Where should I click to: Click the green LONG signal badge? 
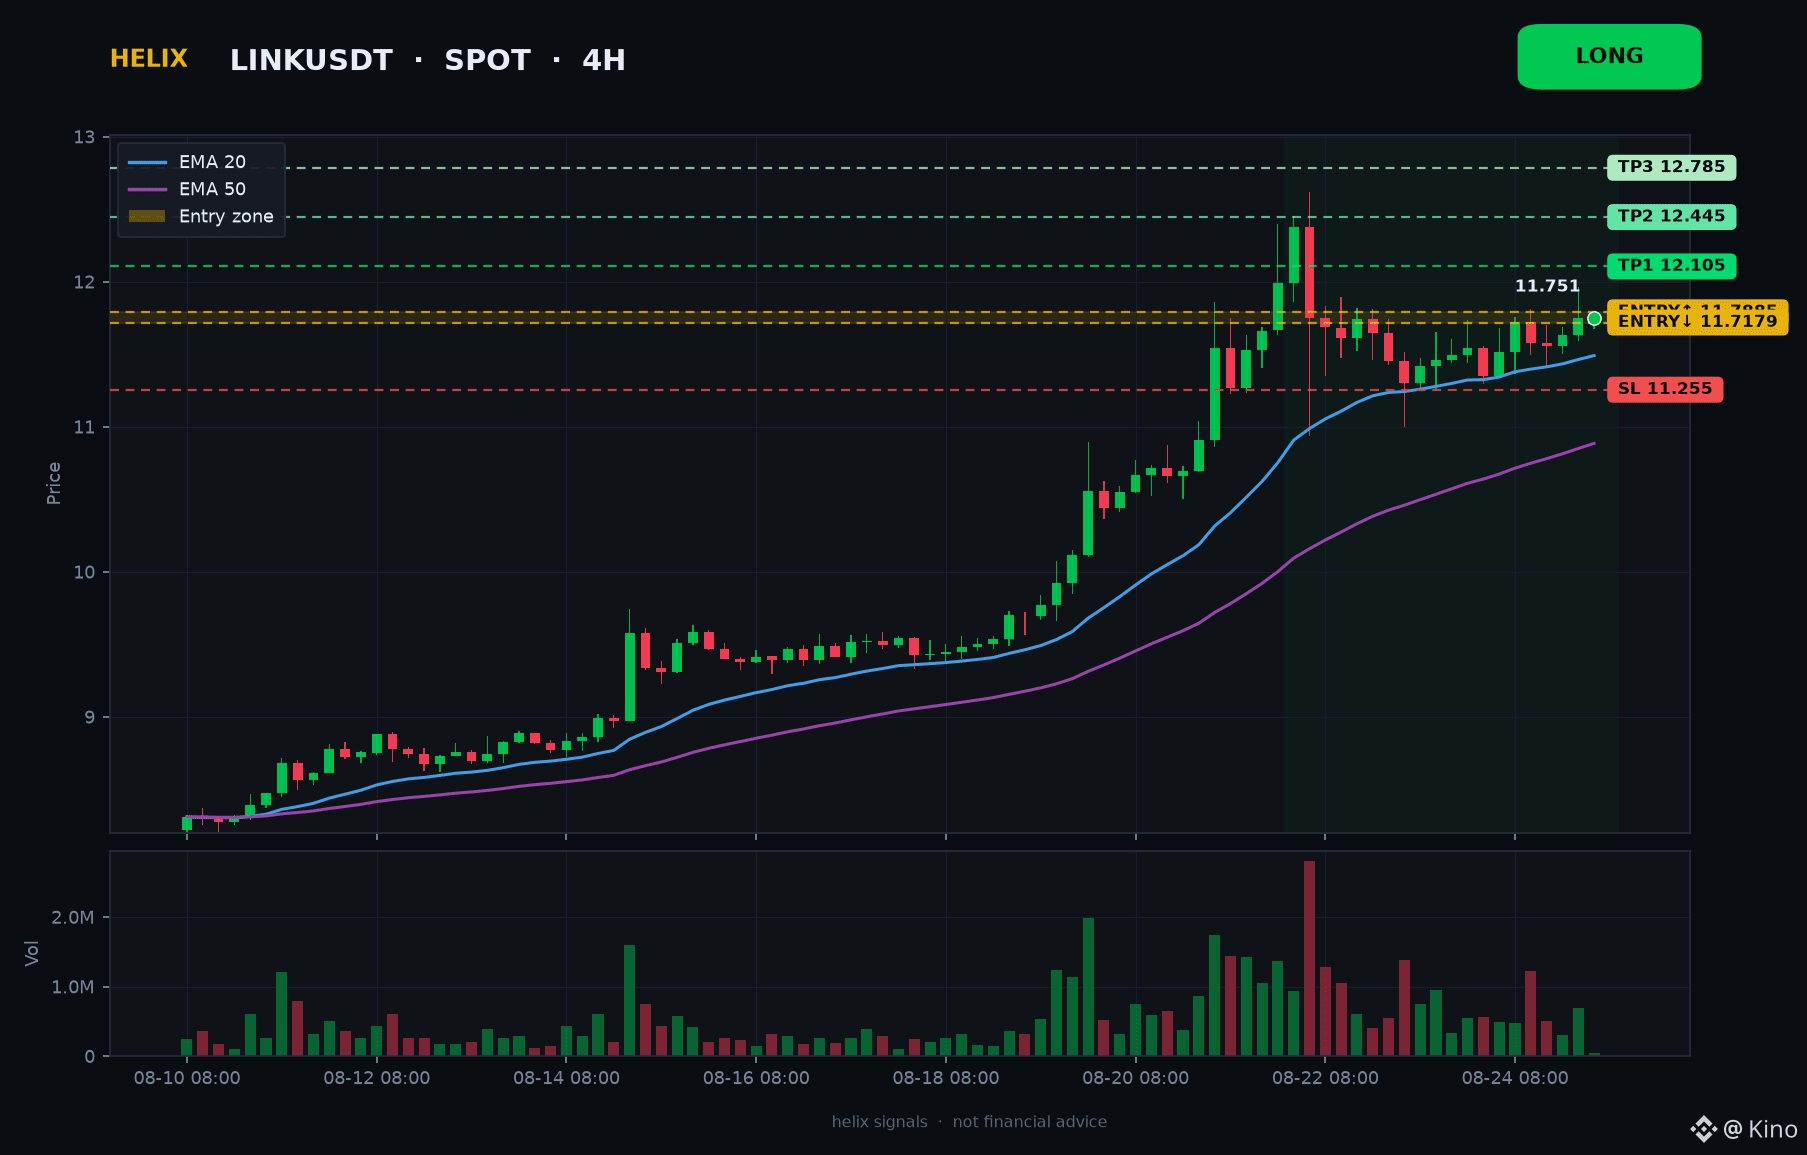pyautogui.click(x=1609, y=57)
